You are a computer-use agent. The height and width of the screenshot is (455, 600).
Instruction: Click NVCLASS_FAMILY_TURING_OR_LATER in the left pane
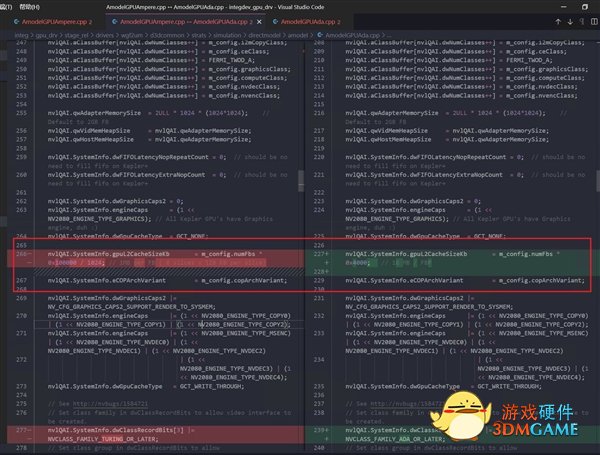102,439
